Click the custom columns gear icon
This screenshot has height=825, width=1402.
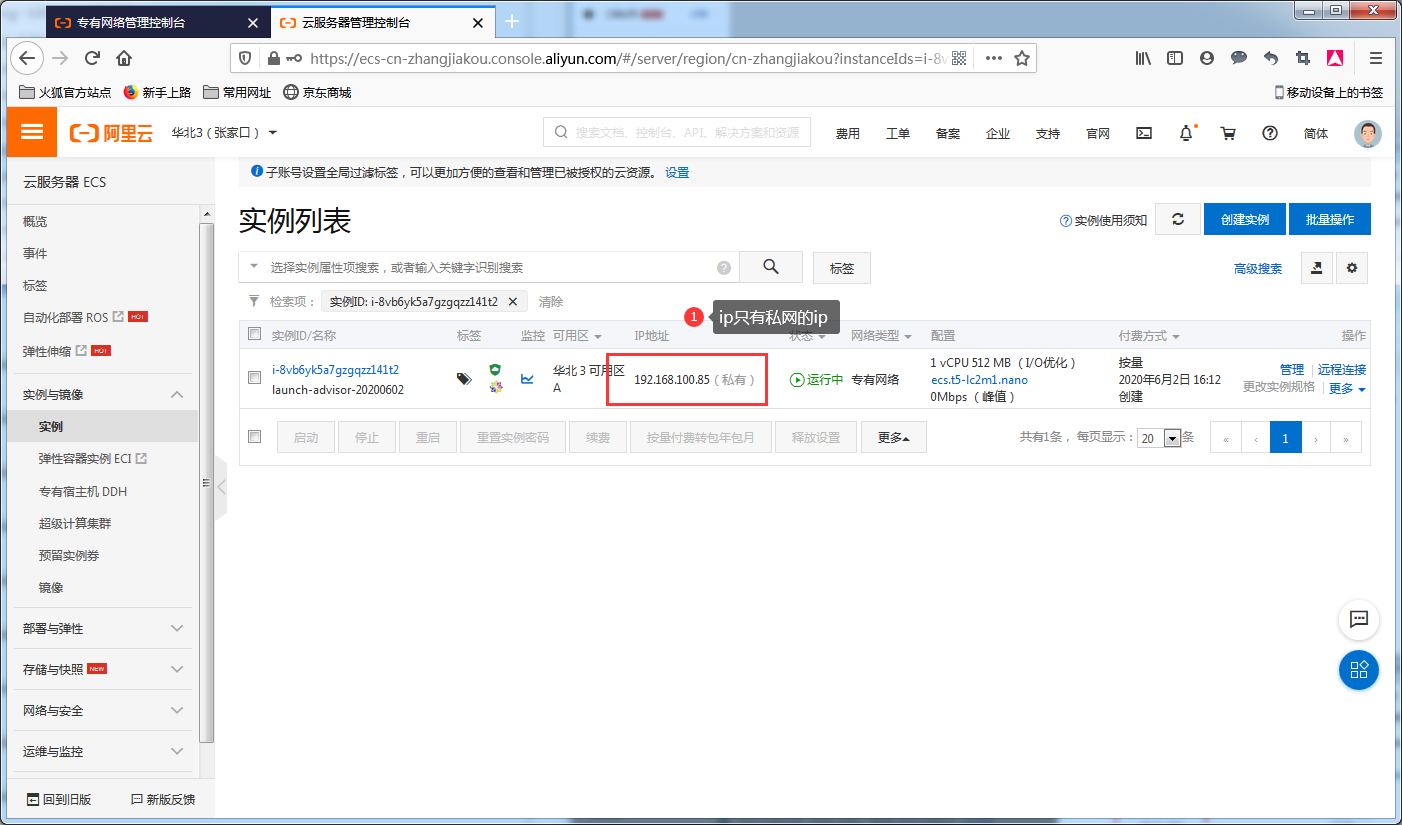pyautogui.click(x=1351, y=268)
